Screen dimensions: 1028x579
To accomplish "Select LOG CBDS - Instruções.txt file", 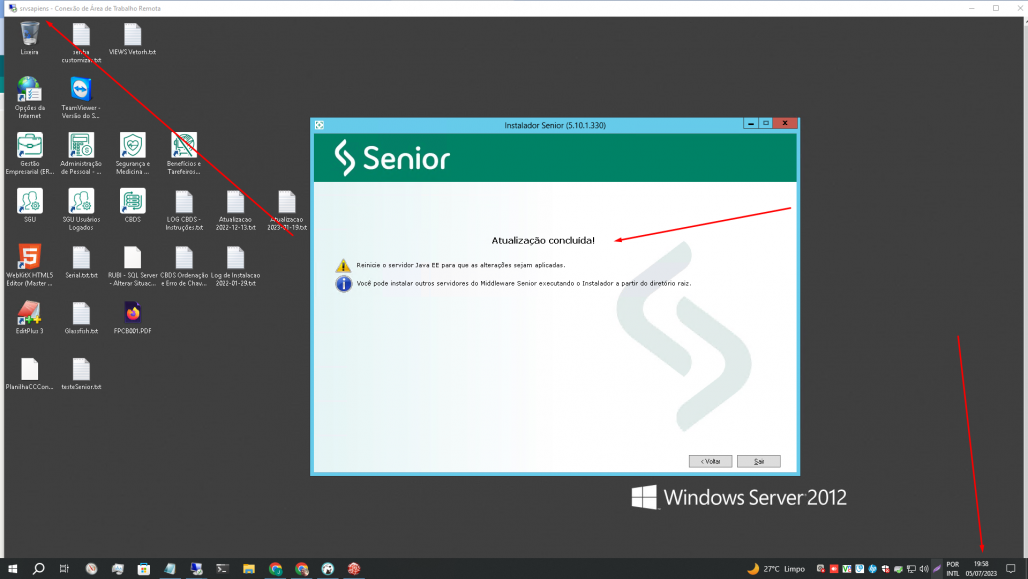I will coord(184,210).
